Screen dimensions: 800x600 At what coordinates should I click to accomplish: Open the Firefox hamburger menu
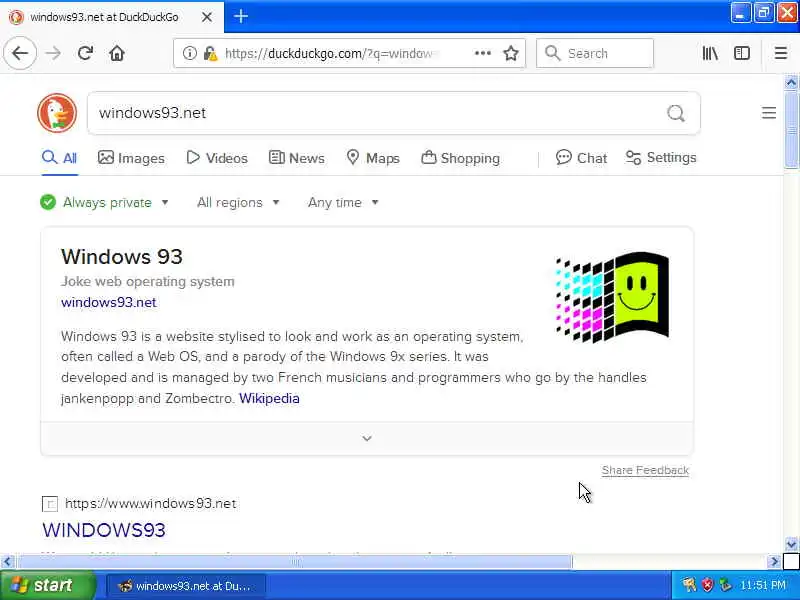(x=781, y=53)
